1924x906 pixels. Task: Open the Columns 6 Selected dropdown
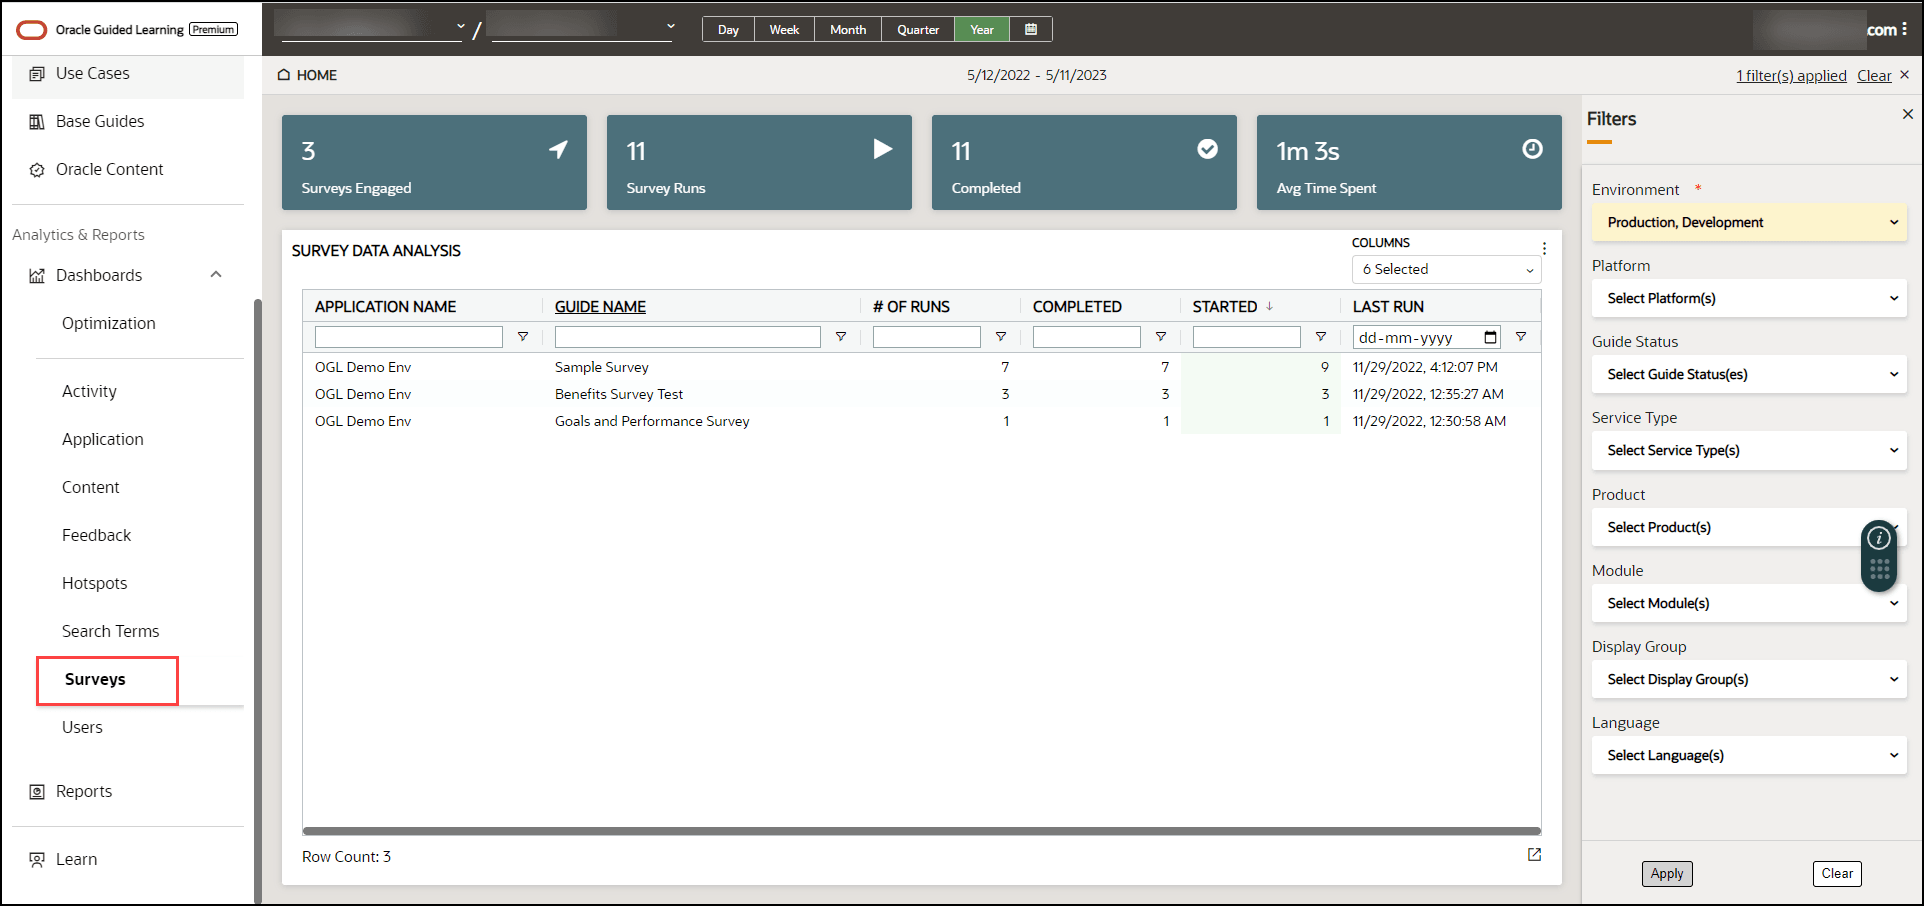click(x=1446, y=270)
